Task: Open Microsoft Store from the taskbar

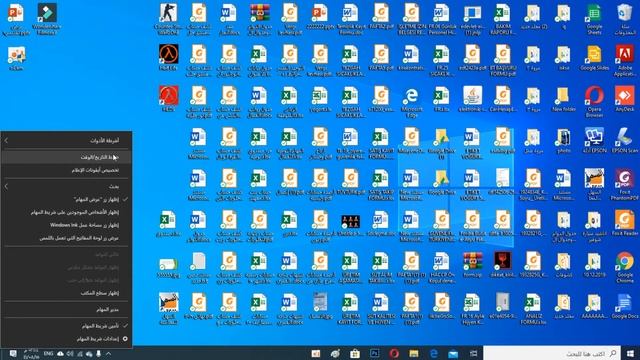Action: pos(355,353)
